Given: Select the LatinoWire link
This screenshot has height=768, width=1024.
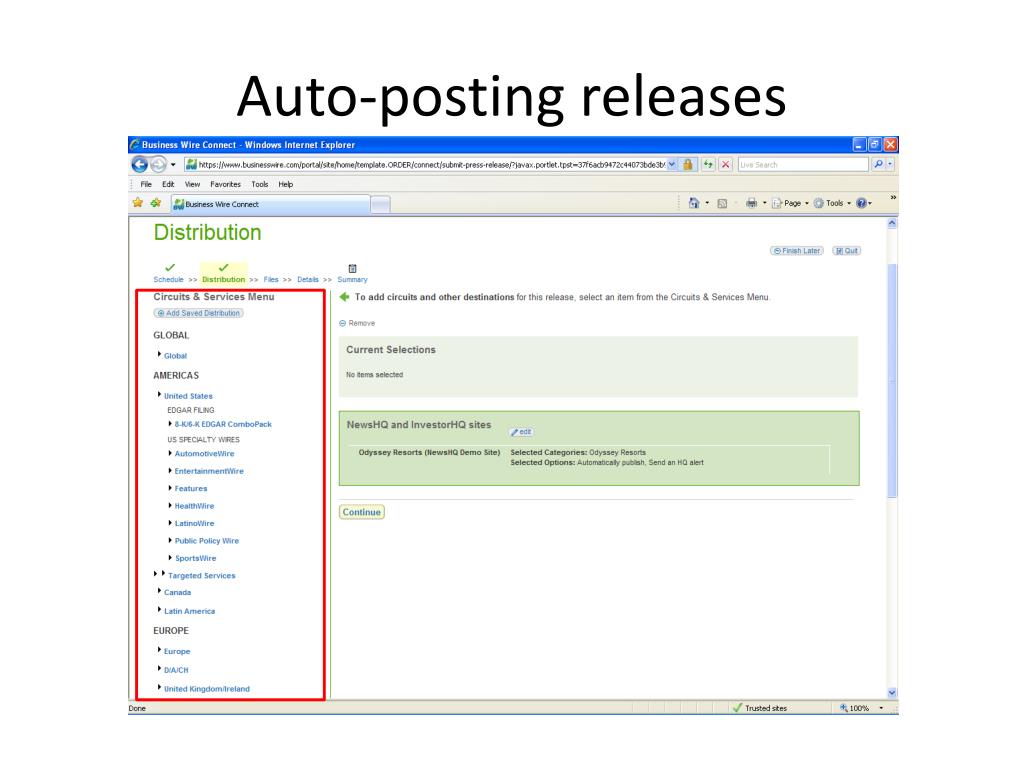Looking at the screenshot, I should (194, 524).
